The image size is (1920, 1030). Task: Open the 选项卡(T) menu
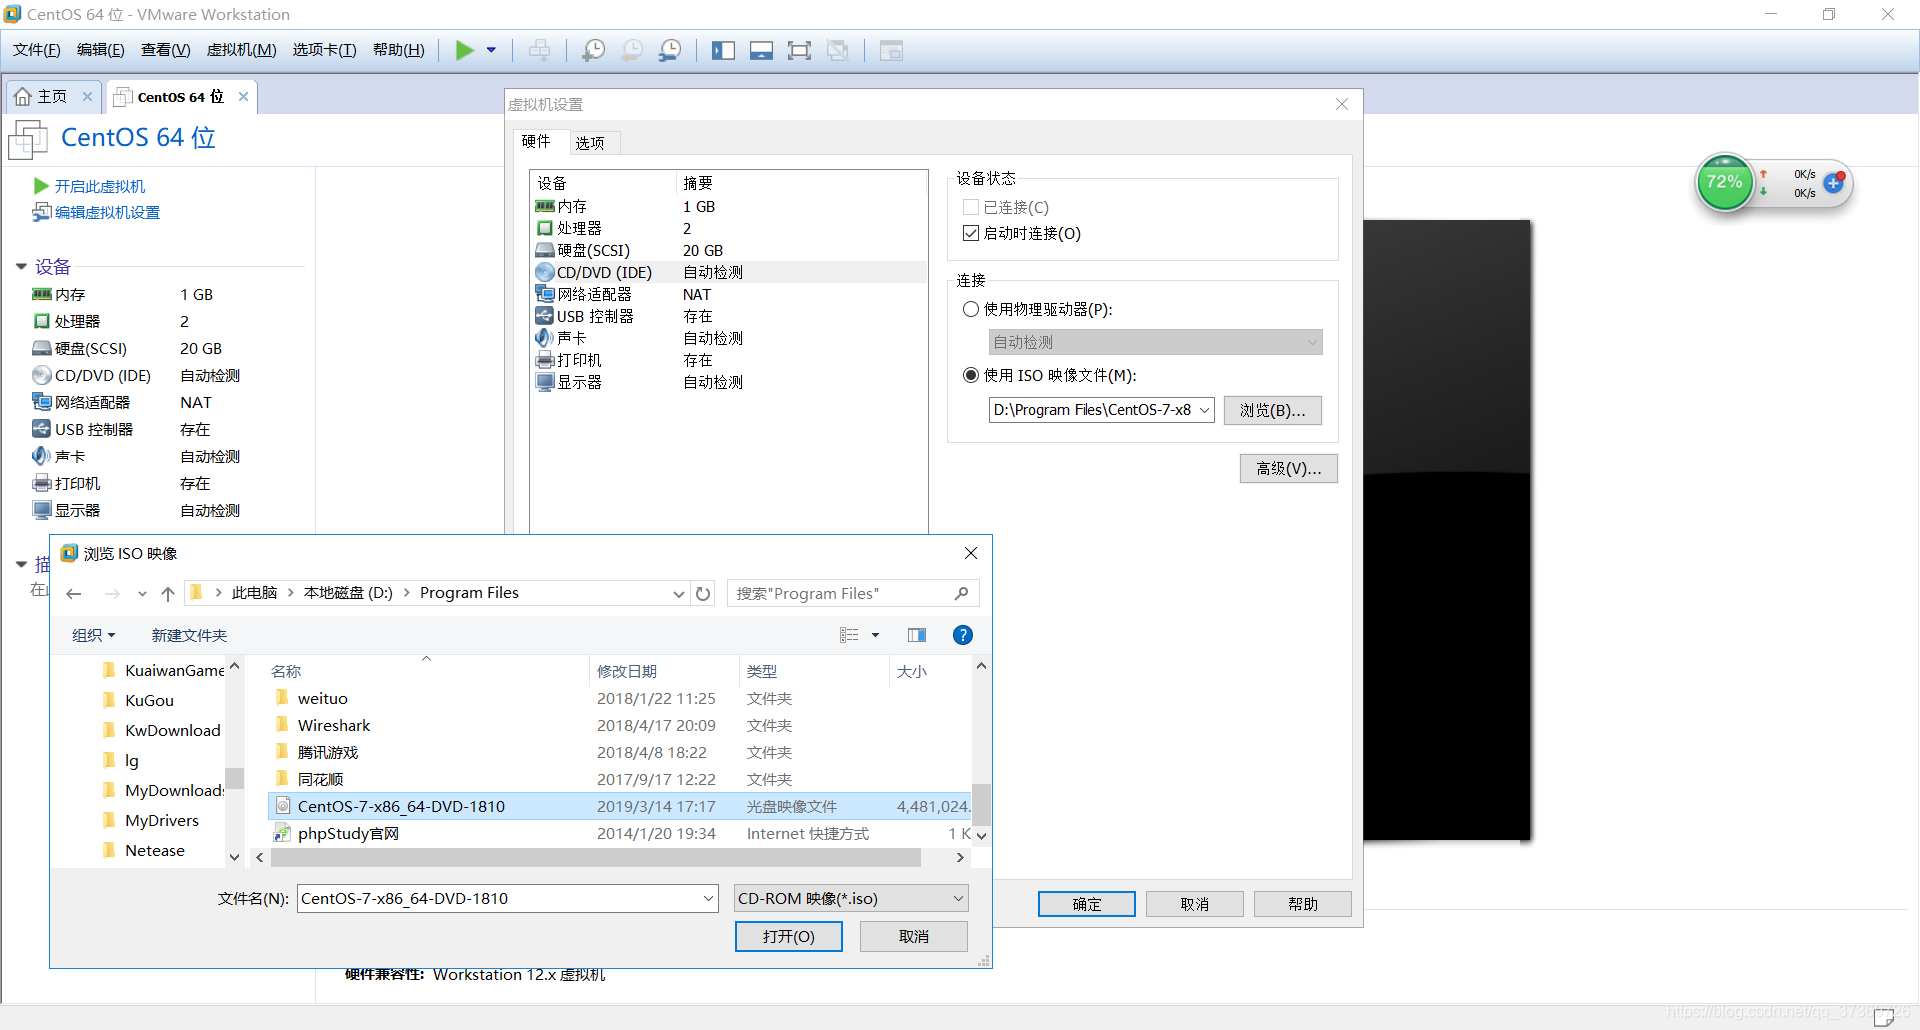[324, 50]
